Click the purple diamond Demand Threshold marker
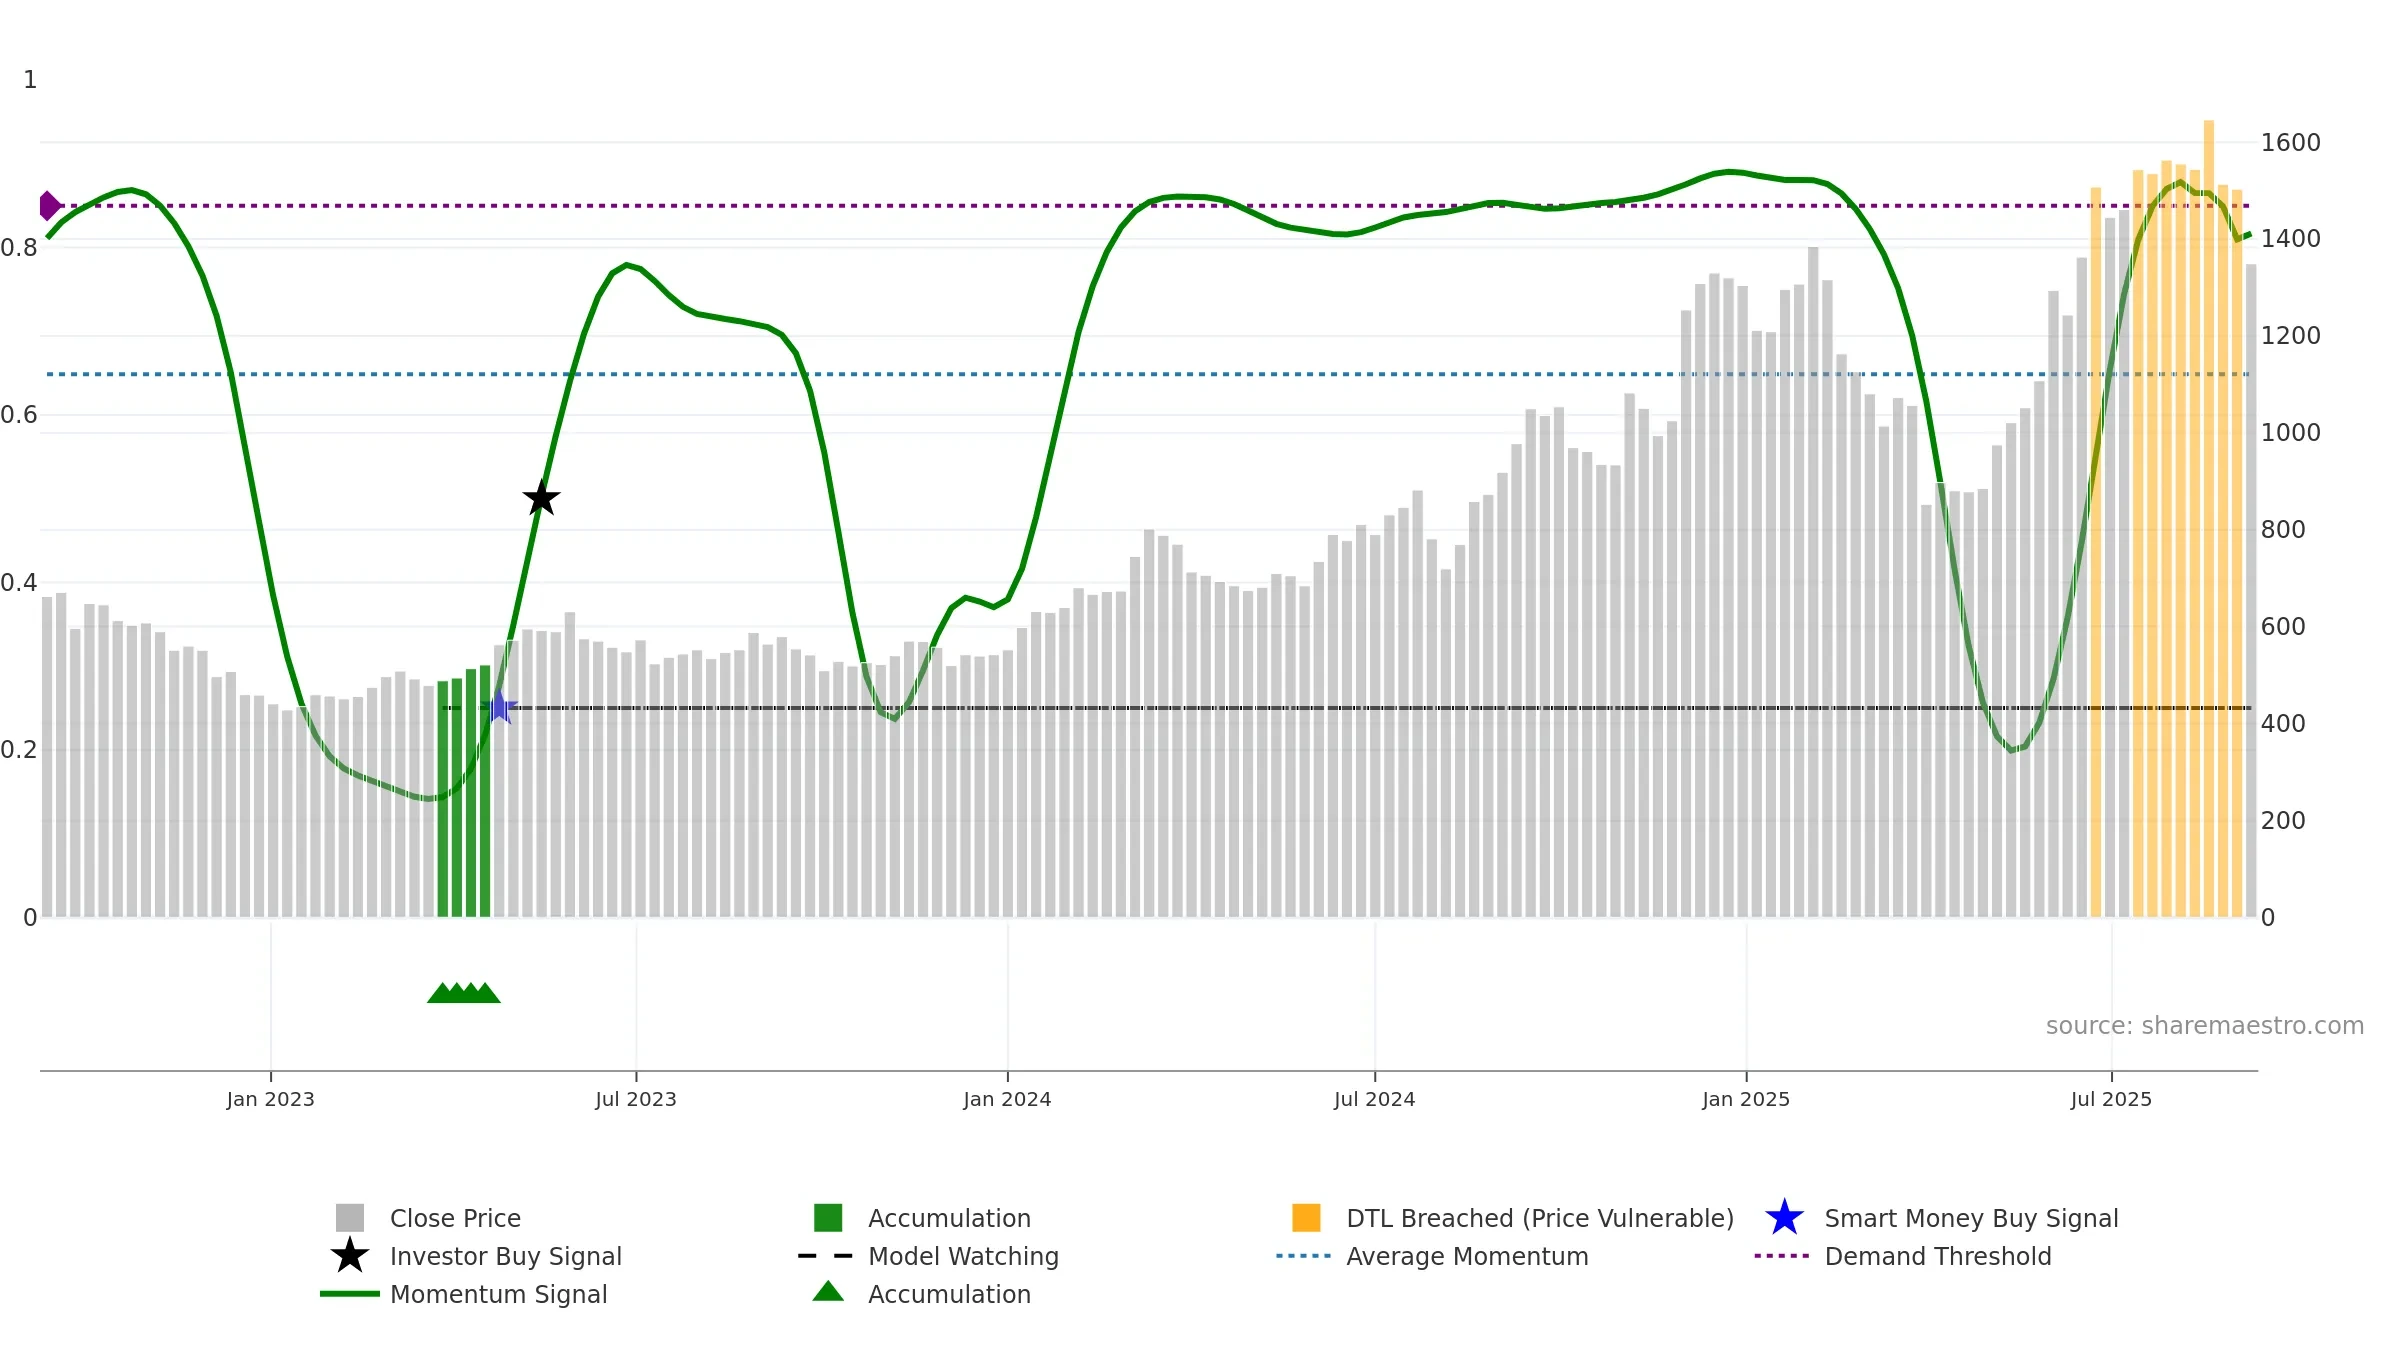The image size is (2400, 1350). tap(48, 206)
